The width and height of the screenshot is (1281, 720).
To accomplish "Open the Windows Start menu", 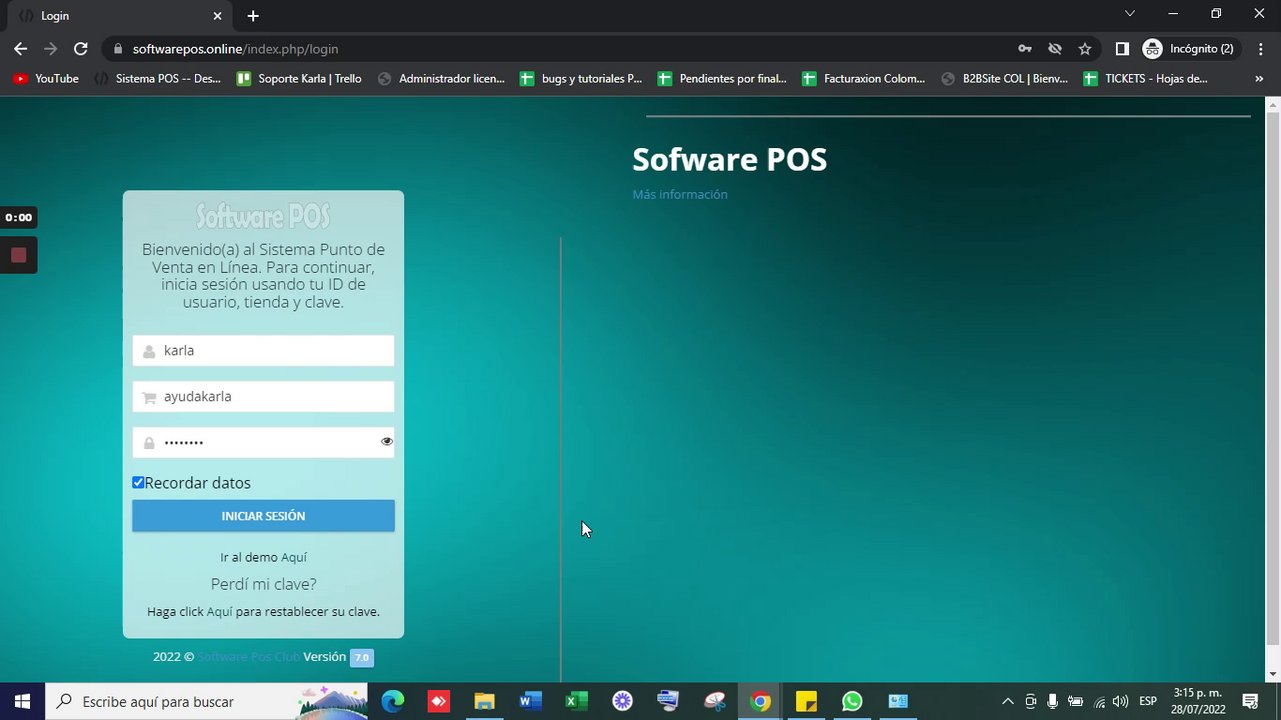I will pyautogui.click(x=22, y=701).
